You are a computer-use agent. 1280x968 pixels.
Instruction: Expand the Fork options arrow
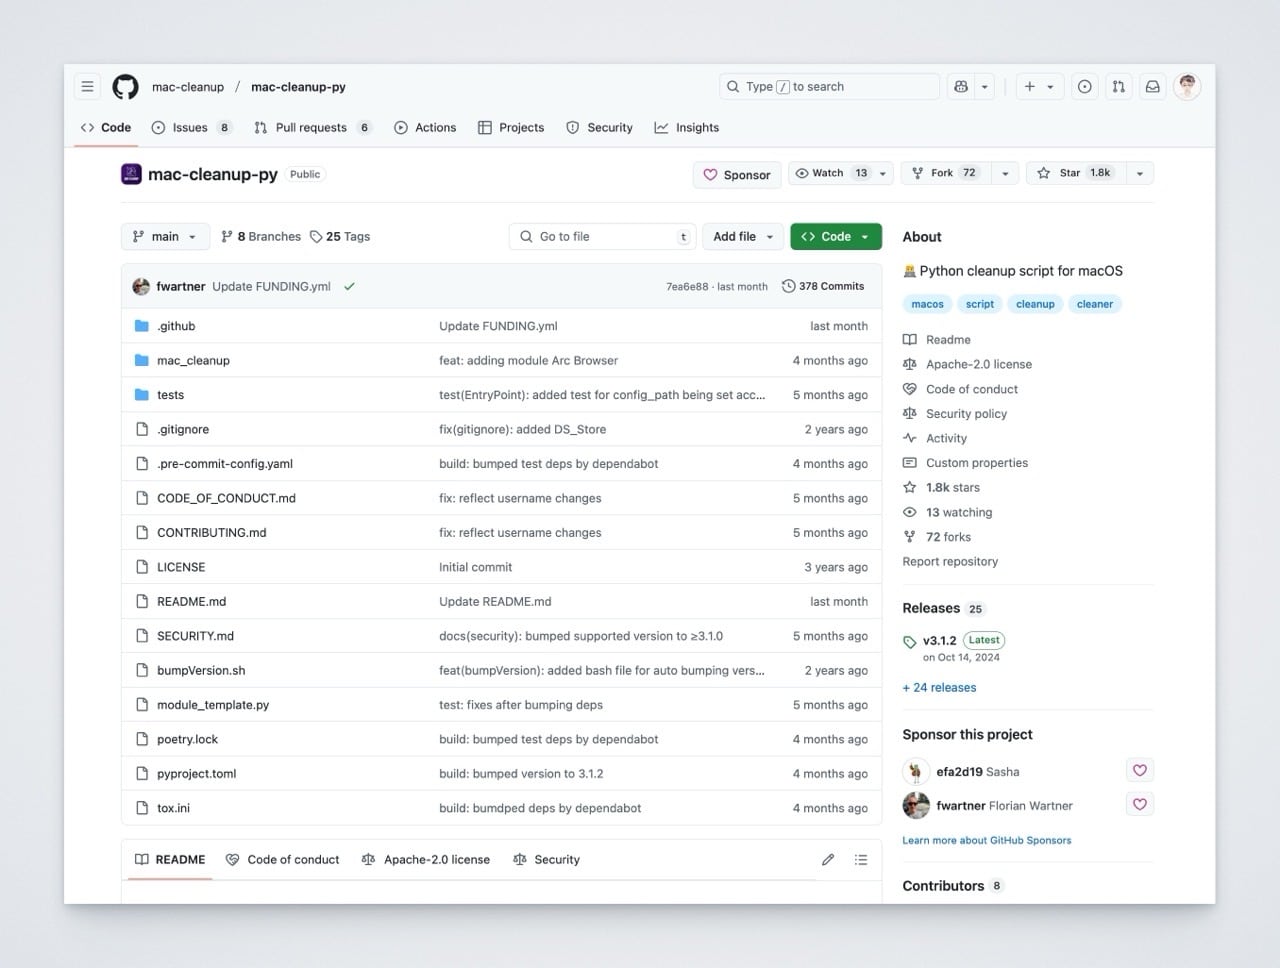(1005, 174)
